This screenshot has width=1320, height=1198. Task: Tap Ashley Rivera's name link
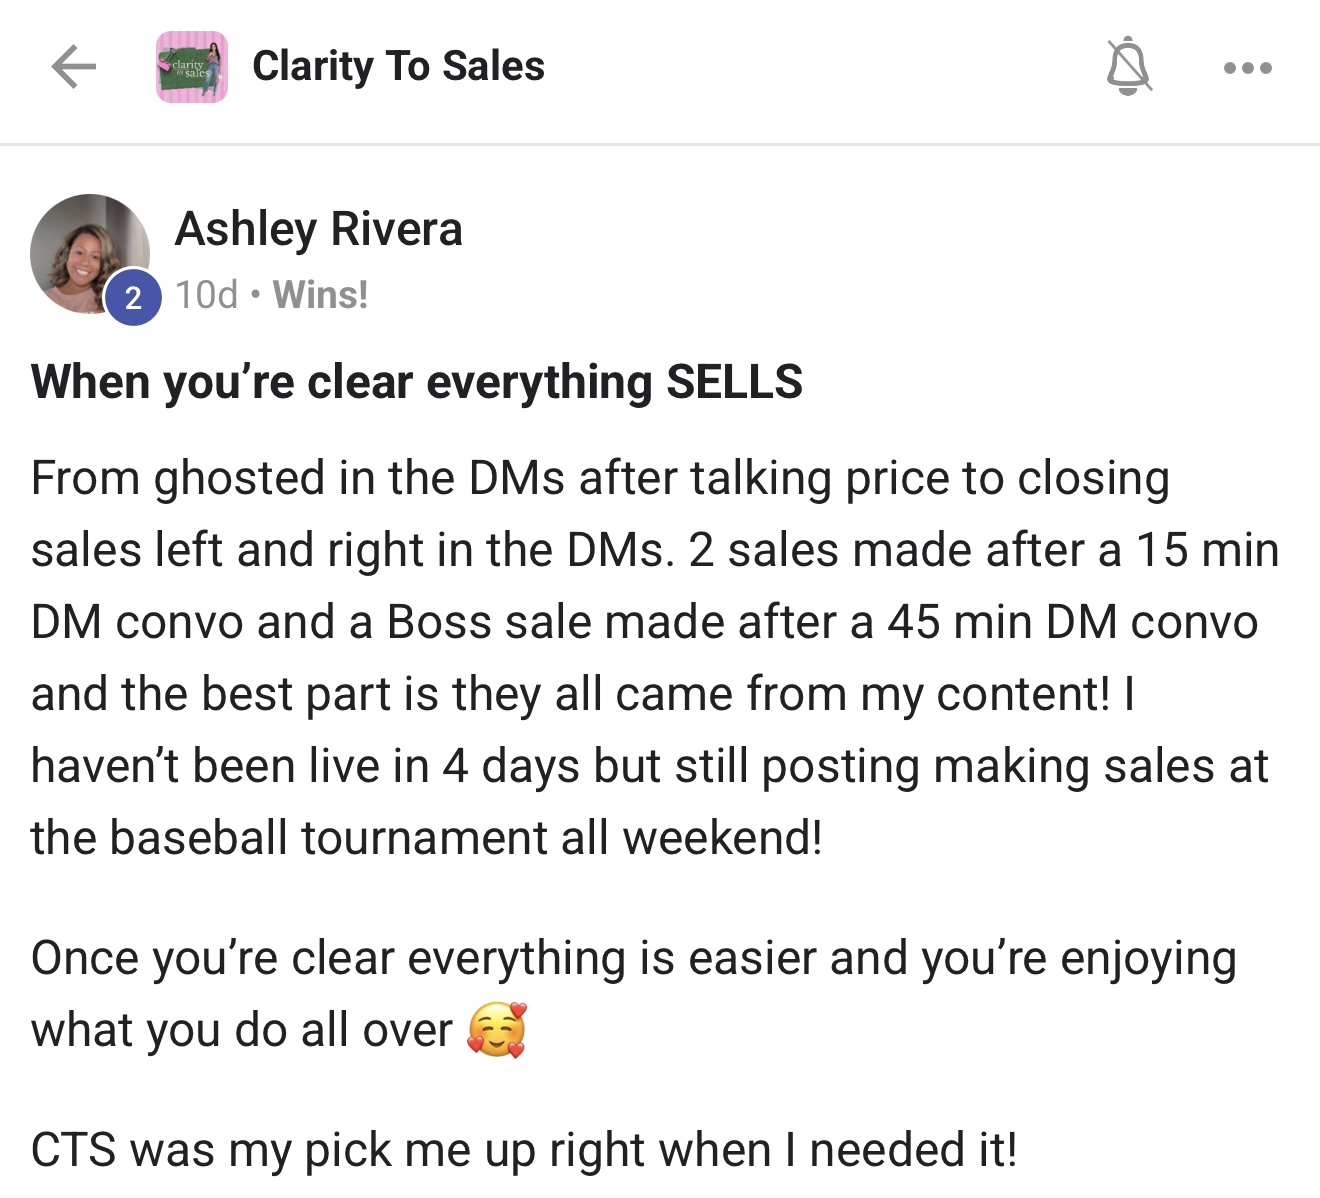pos(320,228)
